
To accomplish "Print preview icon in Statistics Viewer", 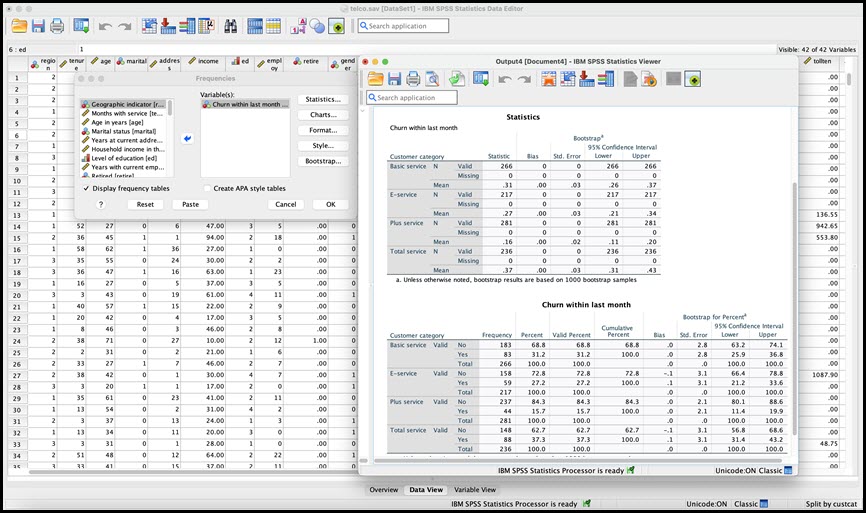I will (x=432, y=79).
